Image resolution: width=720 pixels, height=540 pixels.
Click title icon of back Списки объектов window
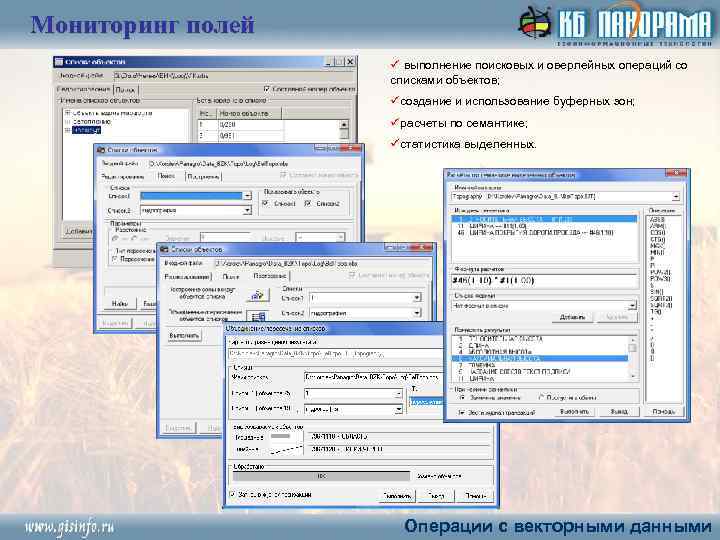(59, 62)
